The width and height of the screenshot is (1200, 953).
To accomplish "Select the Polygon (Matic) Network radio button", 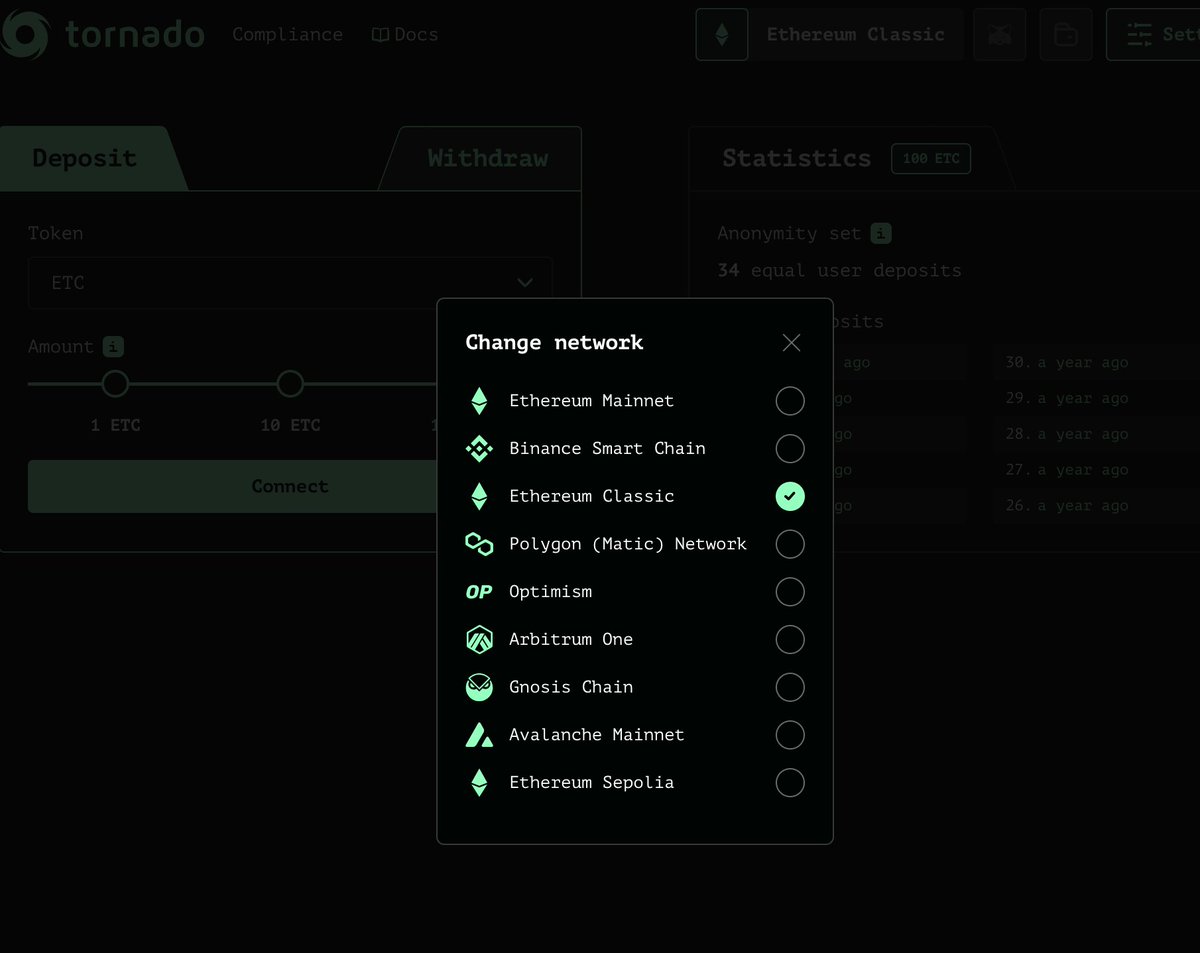I will point(790,544).
